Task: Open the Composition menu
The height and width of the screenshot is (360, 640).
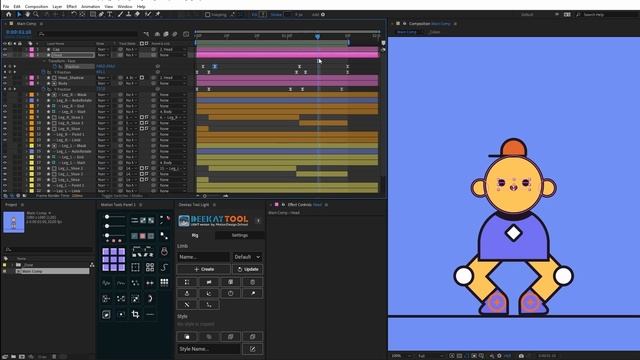Action: 36,7
